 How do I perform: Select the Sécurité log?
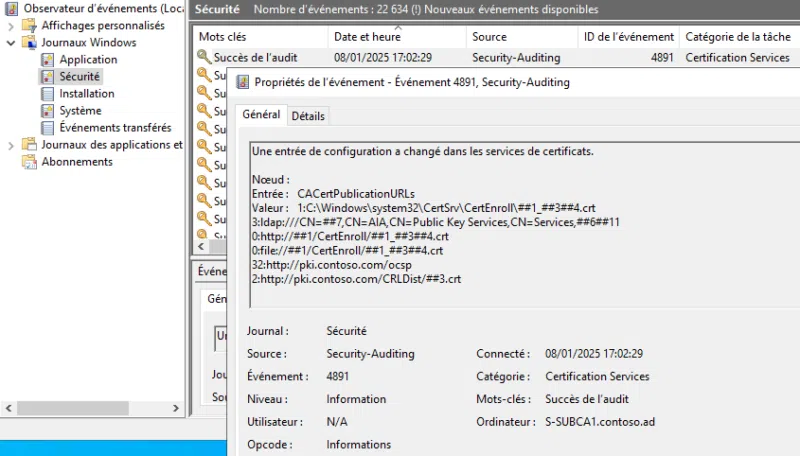point(80,77)
